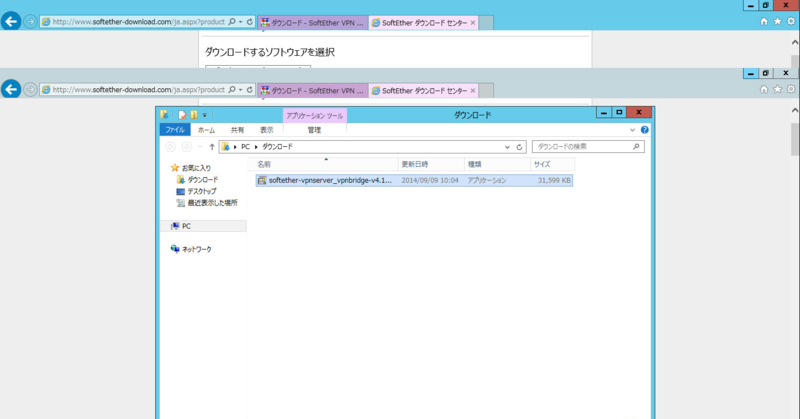Expand the Explorer ribbon with the chevron

632,130
